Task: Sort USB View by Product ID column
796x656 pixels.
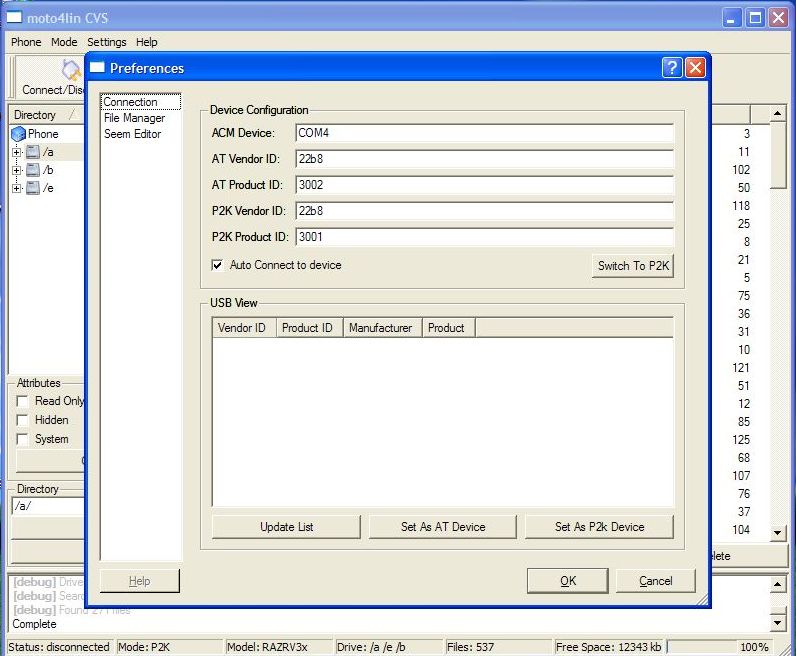Action: click(310, 328)
